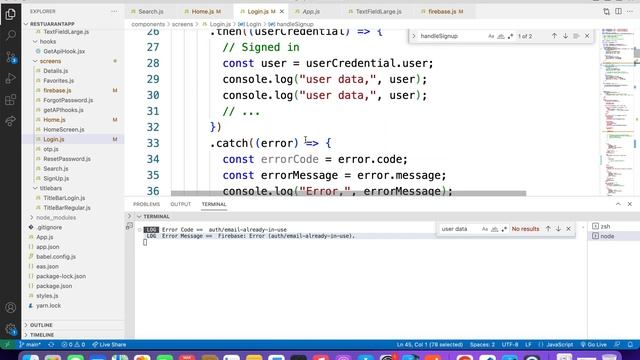Image resolution: width=640 pixels, height=360 pixels.
Task: Toggle whole word in terminal find
Action: click(494, 229)
